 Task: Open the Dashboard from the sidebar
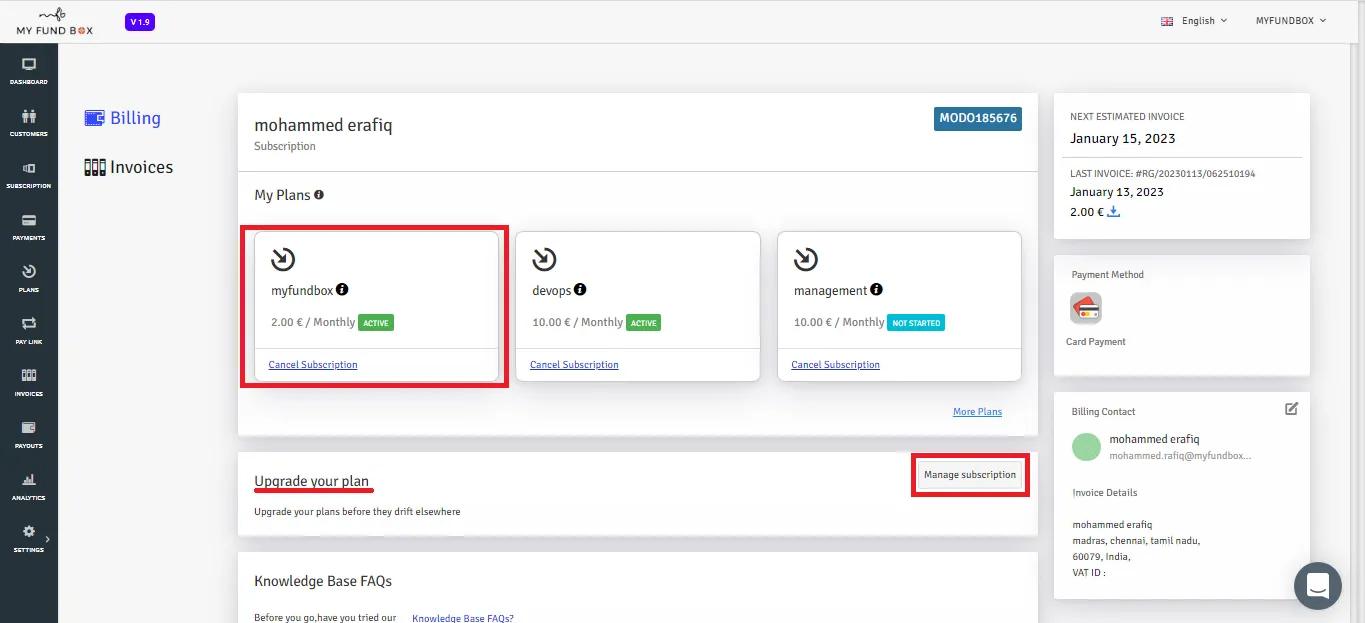tap(28, 70)
